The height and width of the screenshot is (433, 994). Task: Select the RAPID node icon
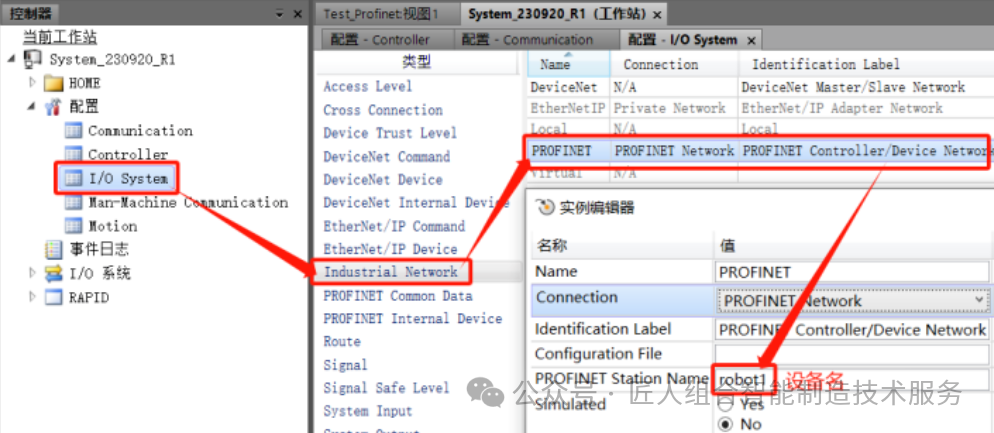(53, 298)
